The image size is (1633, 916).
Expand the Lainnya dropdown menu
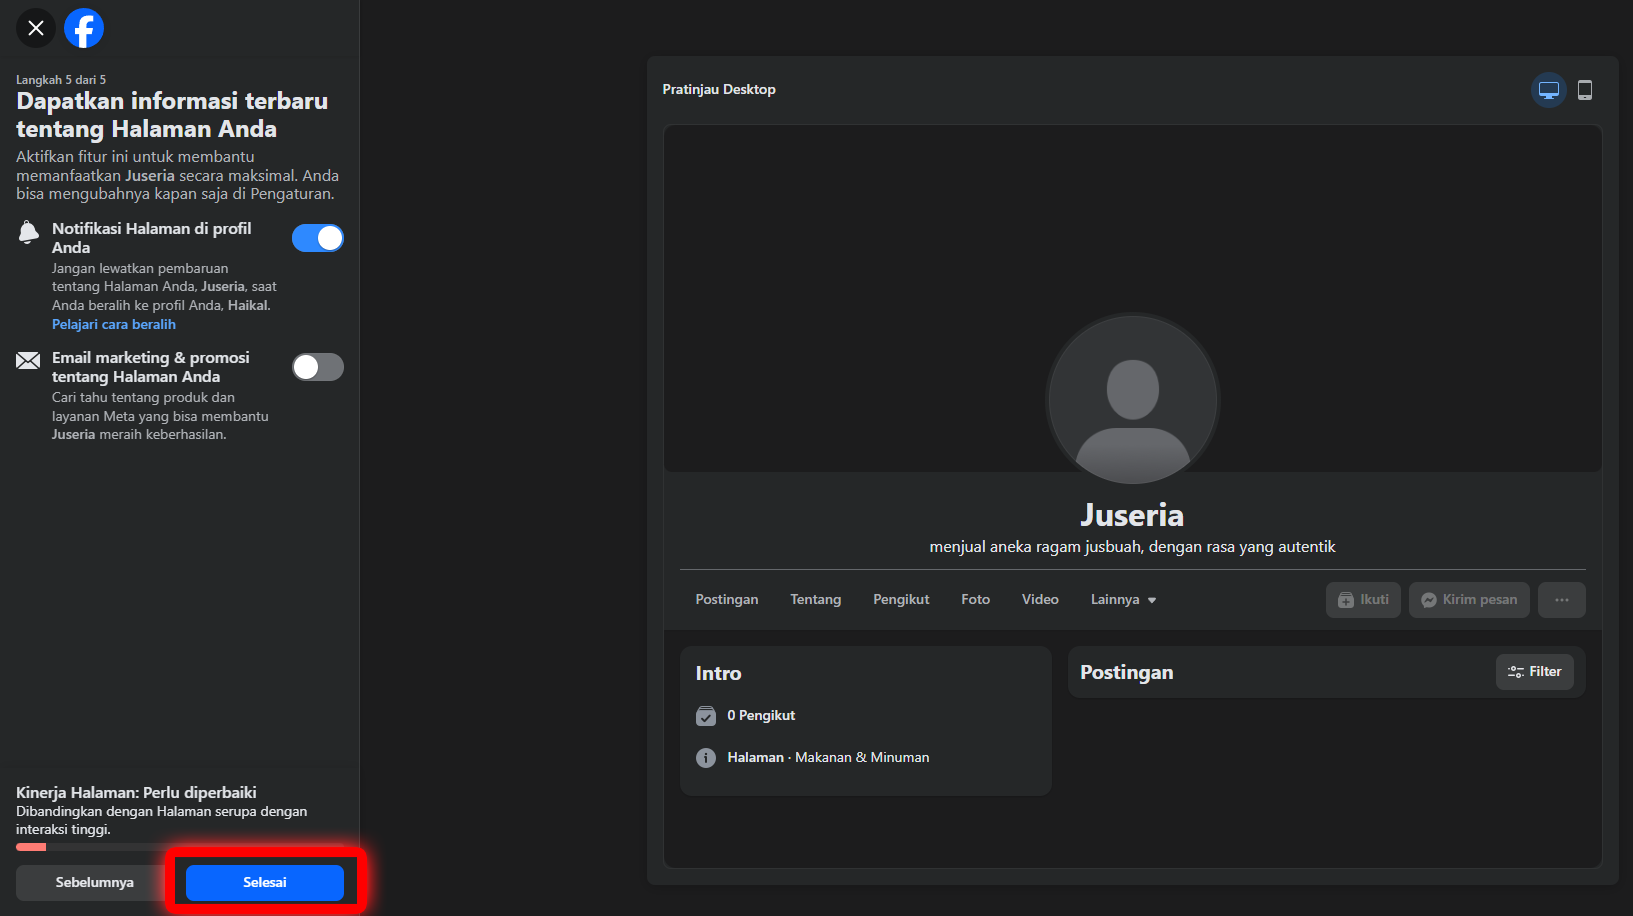[x=1123, y=600]
